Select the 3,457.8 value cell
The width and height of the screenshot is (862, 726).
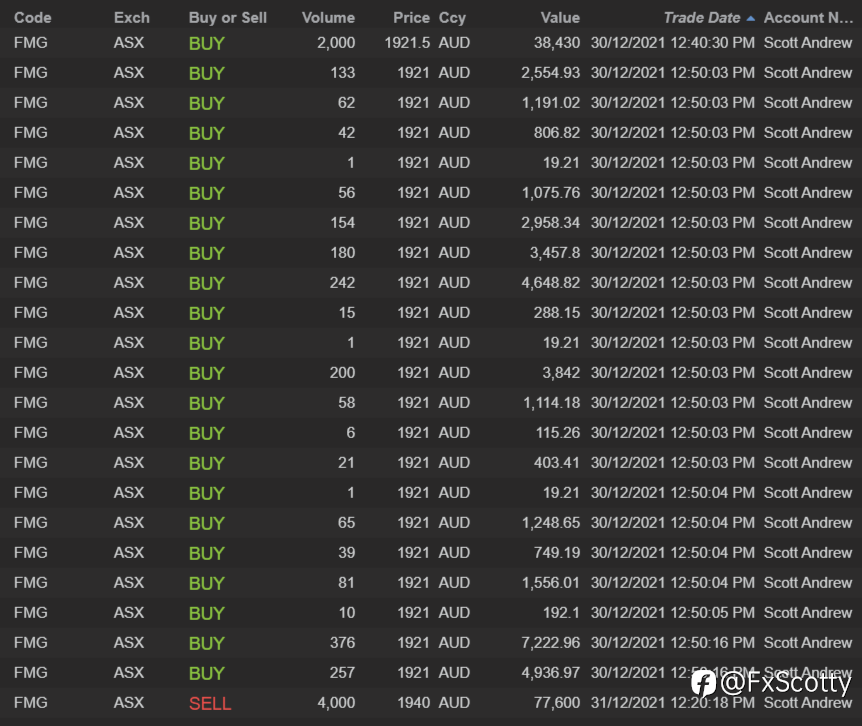pyautogui.click(x=554, y=252)
